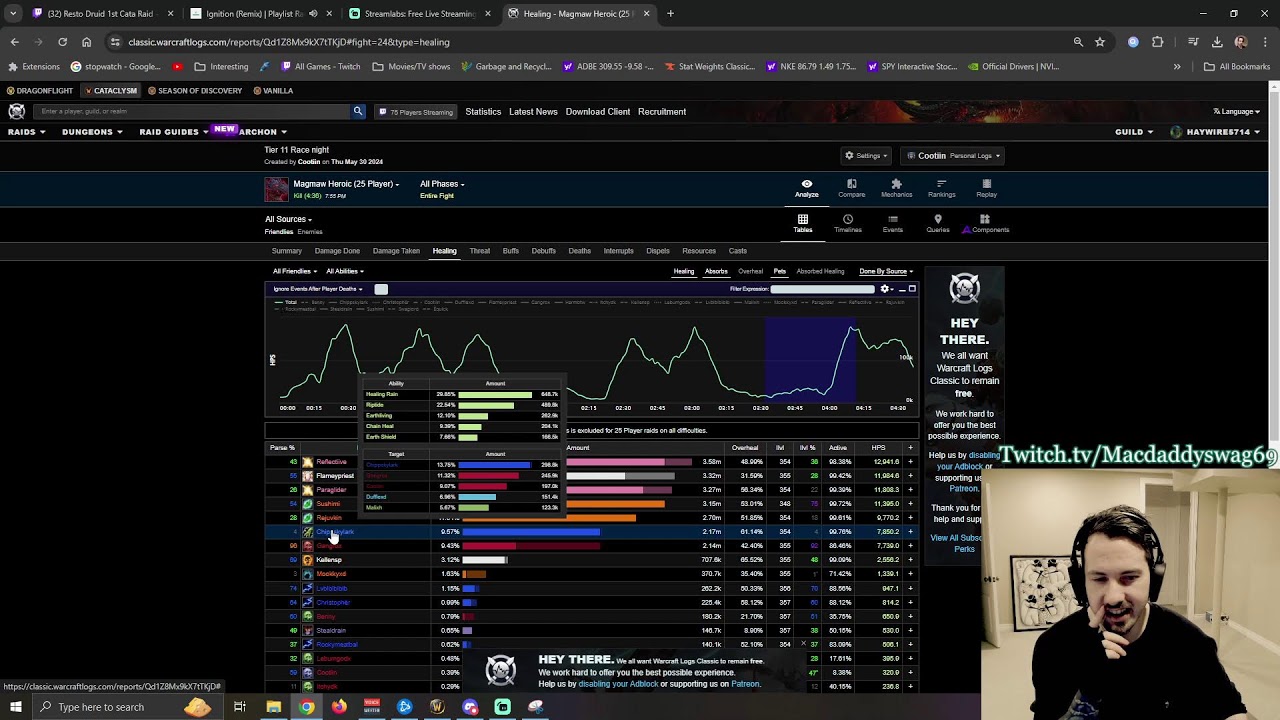Open the graph settings gear icon
This screenshot has height=720, width=1280.
click(884, 289)
